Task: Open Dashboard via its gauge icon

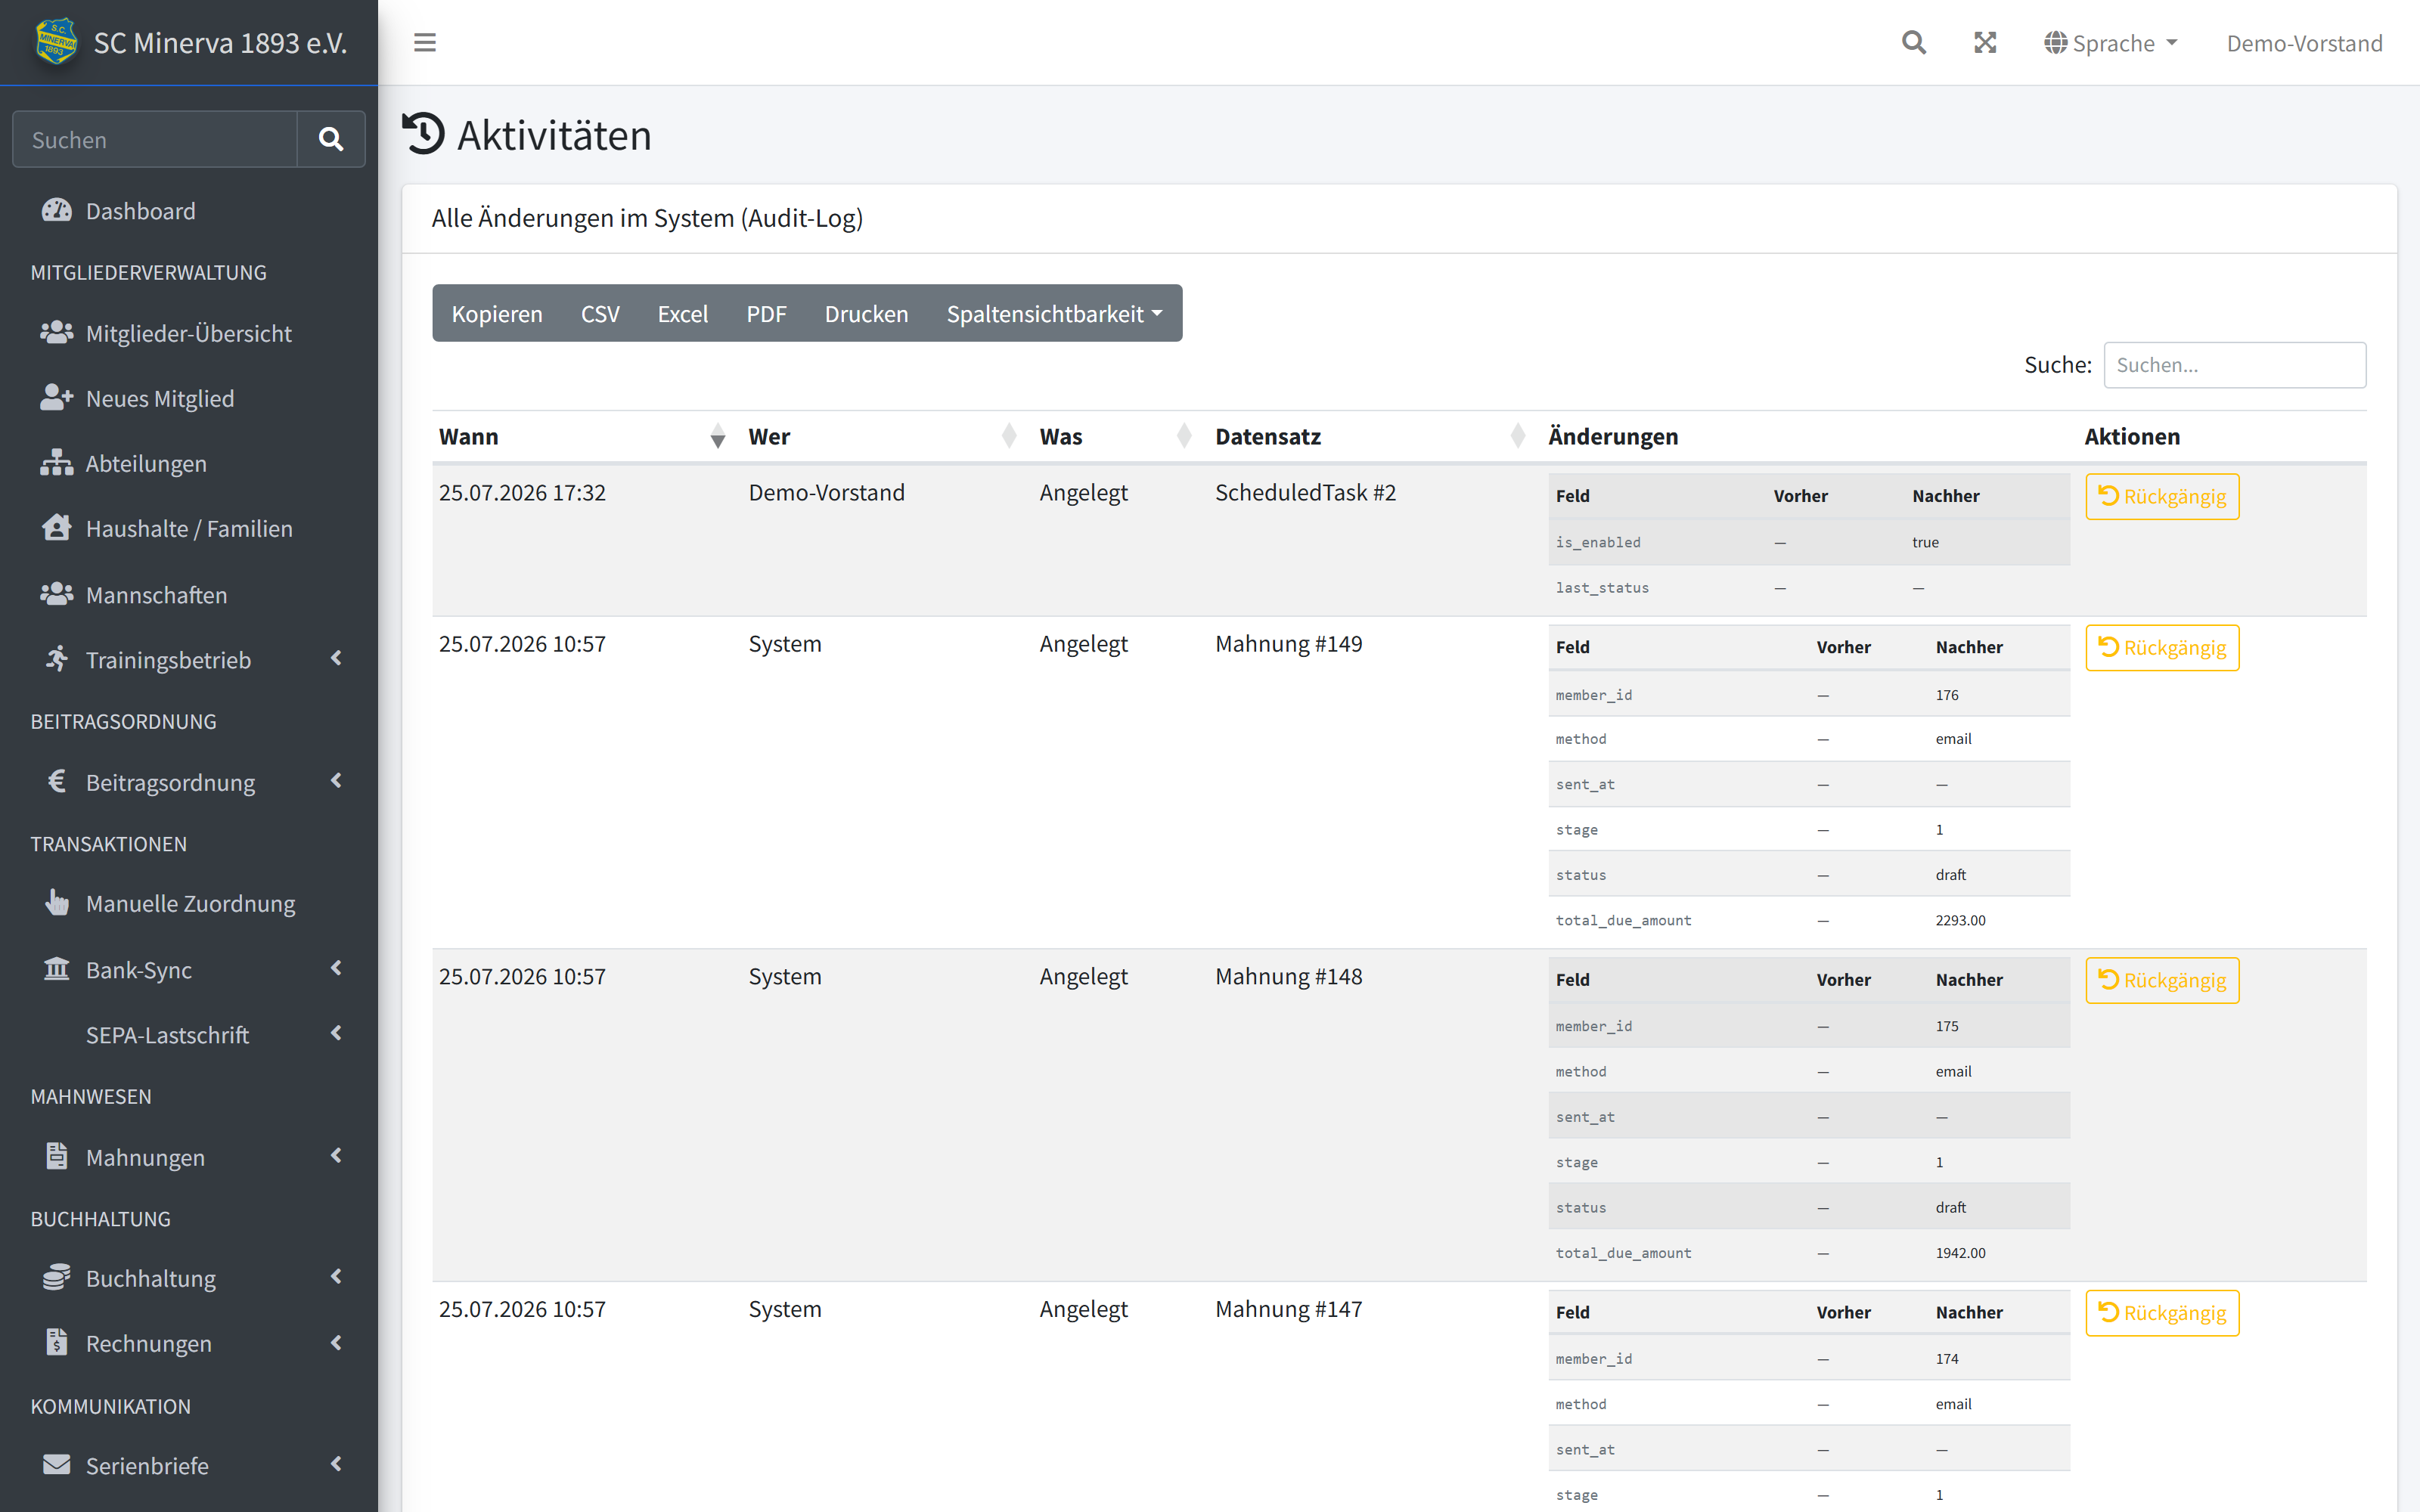Action: (56, 211)
